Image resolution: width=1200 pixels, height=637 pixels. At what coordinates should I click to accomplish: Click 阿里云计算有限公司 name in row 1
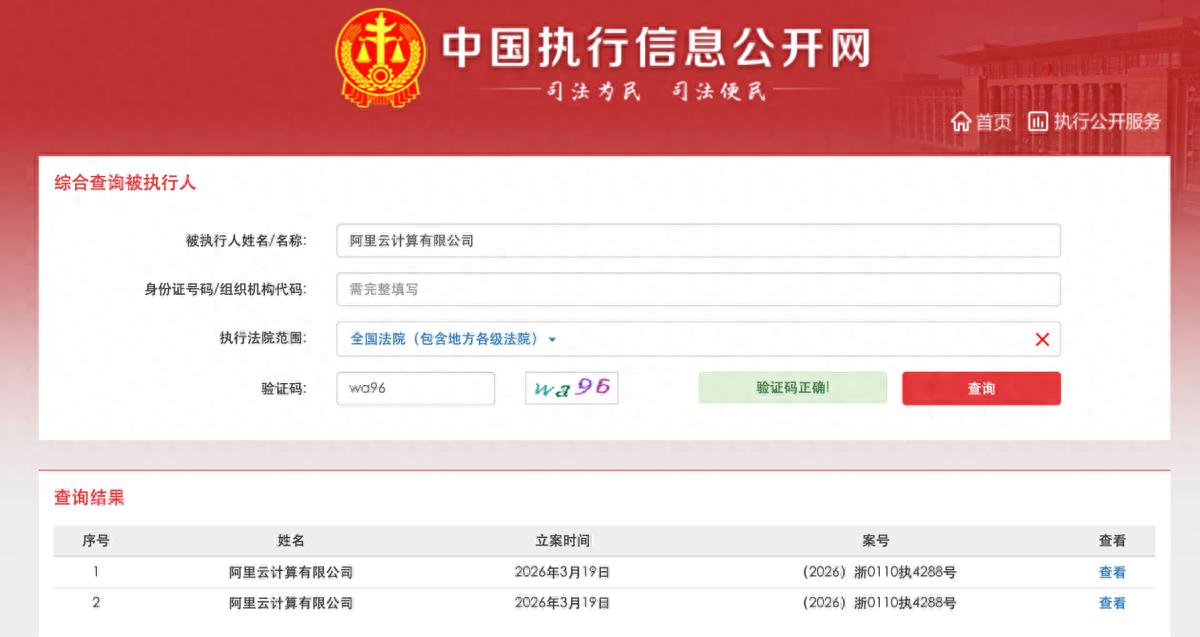point(291,573)
